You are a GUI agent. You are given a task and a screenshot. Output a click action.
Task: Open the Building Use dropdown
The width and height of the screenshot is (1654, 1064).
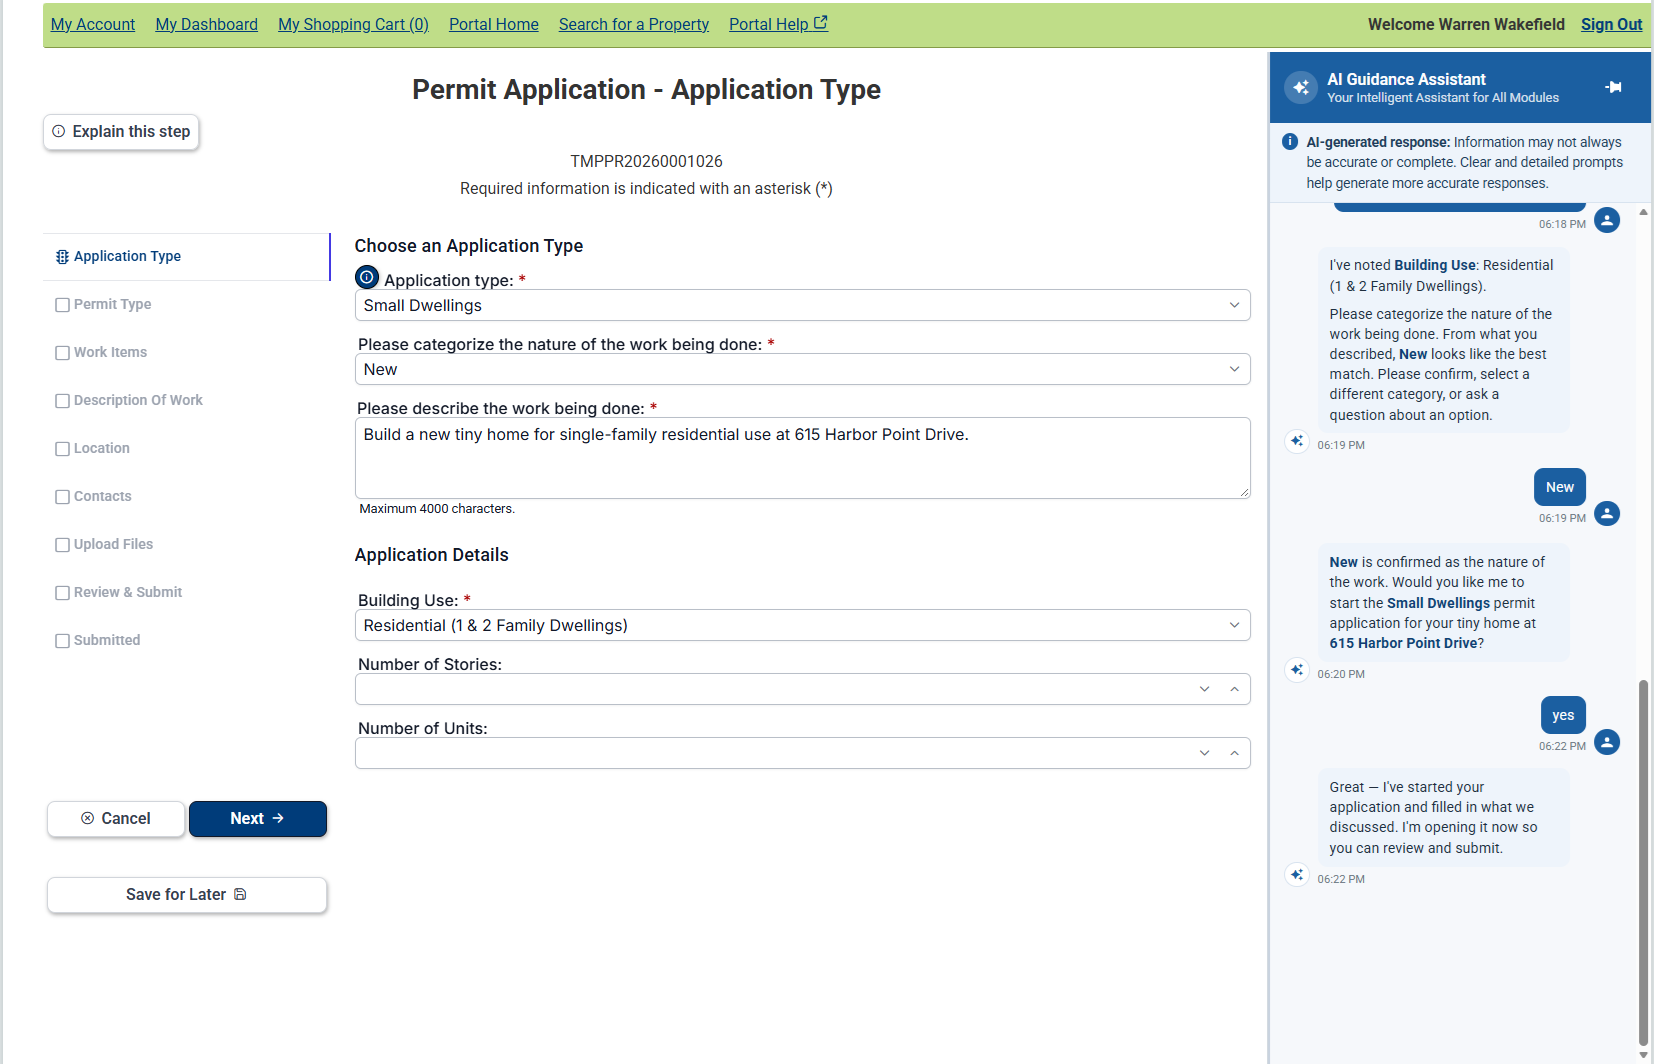(802, 625)
